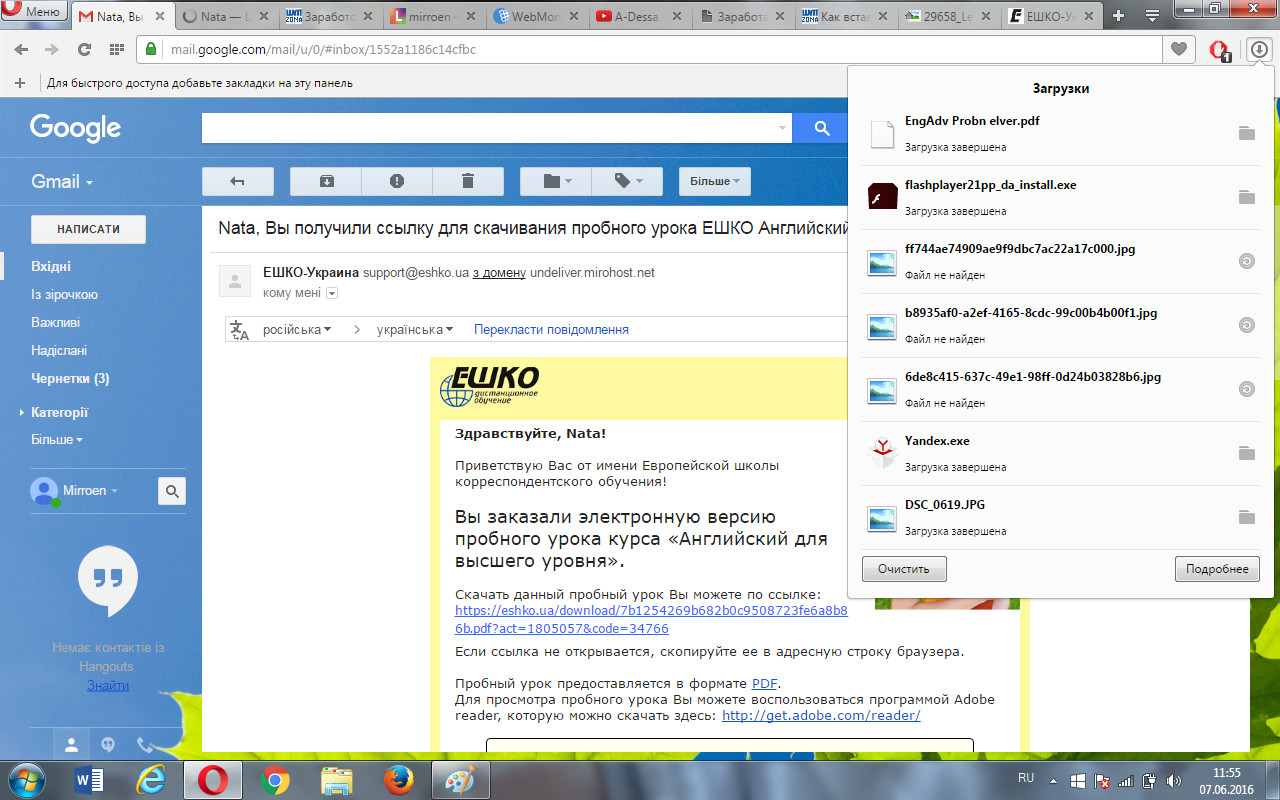1280x800 pixels.
Task: Open folder for flashplayer21pp_da_install.exe download
Action: click(x=1246, y=197)
